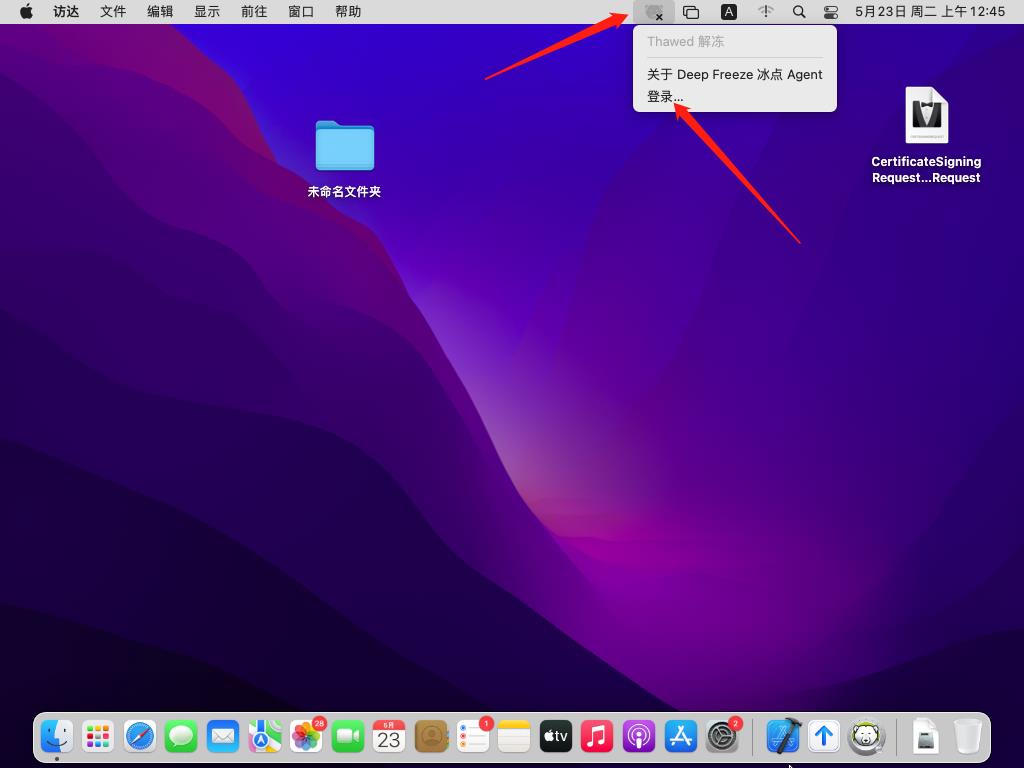Image resolution: width=1024 pixels, height=768 pixels.
Task: Select 登录... in the Deep Freeze menu
Action: click(665, 97)
